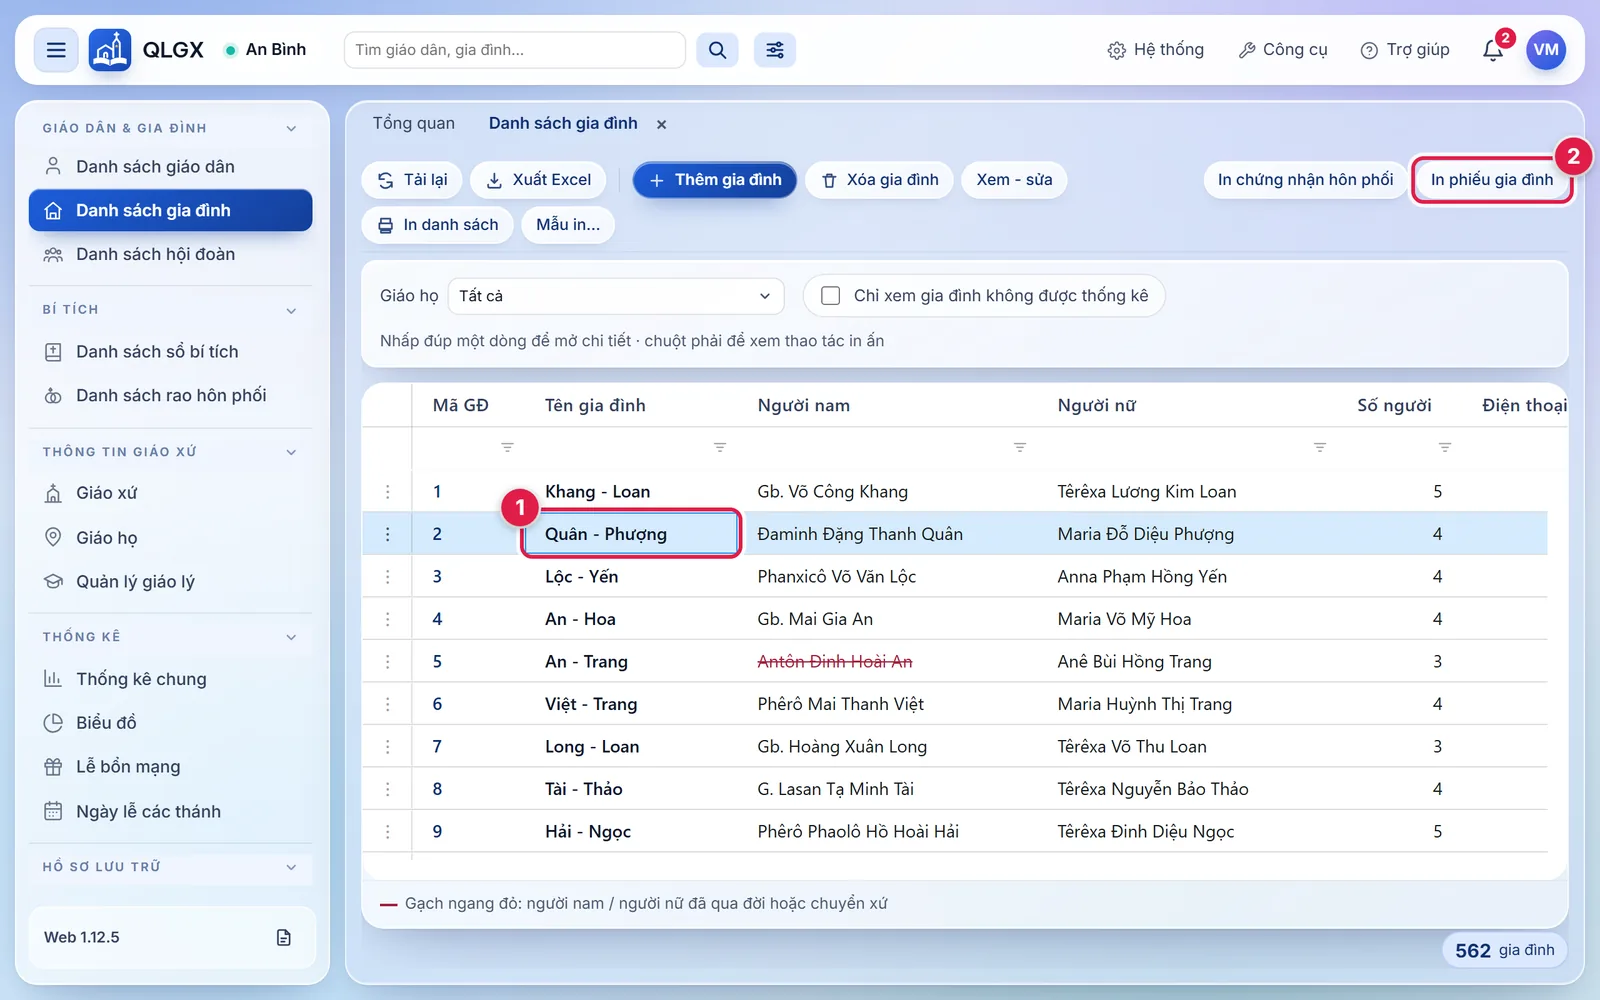Viewport: 1600px width, 1000px height.
Task: Collapse the THÔNG TIN GIÁO XỨ section
Action: click(x=291, y=452)
